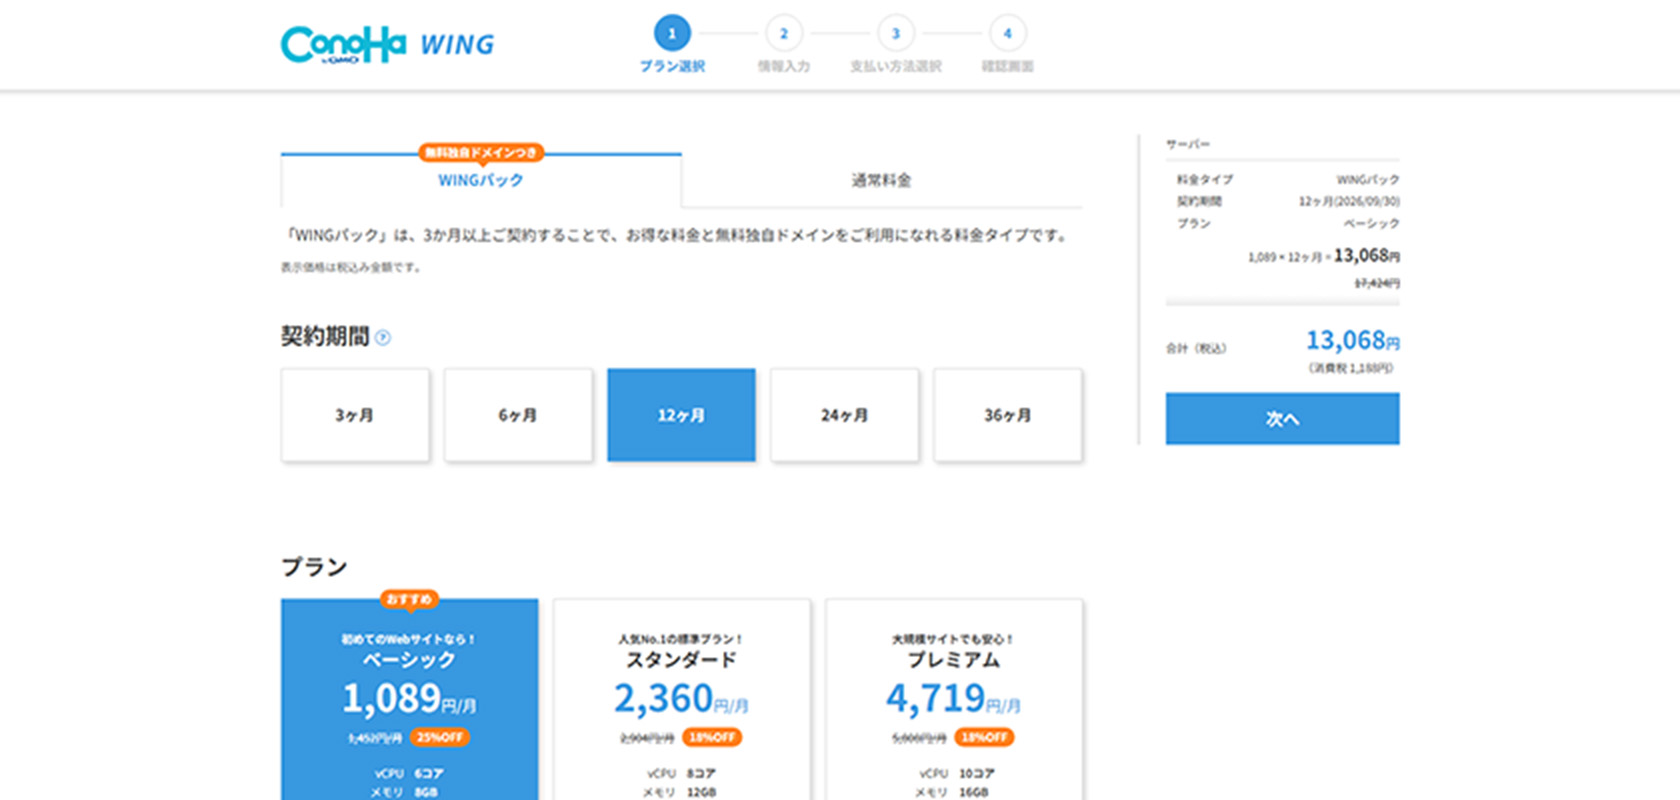The height and width of the screenshot is (800, 1680).
Task: Click the 合計 (税込) label
Action: tap(1196, 348)
